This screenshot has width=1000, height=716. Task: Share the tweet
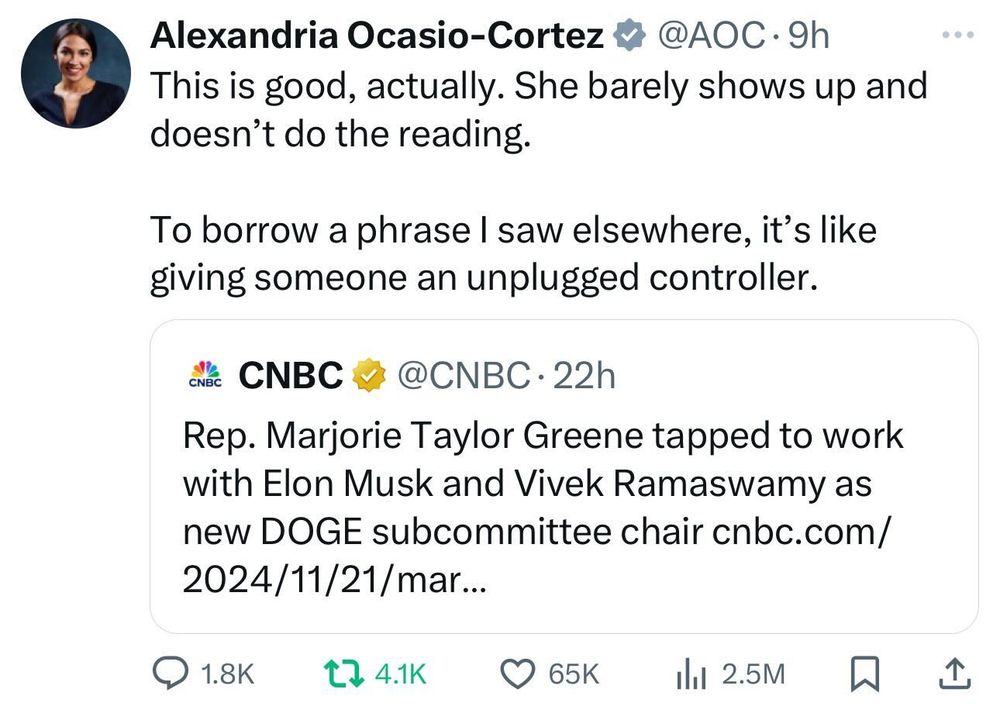tap(952, 673)
